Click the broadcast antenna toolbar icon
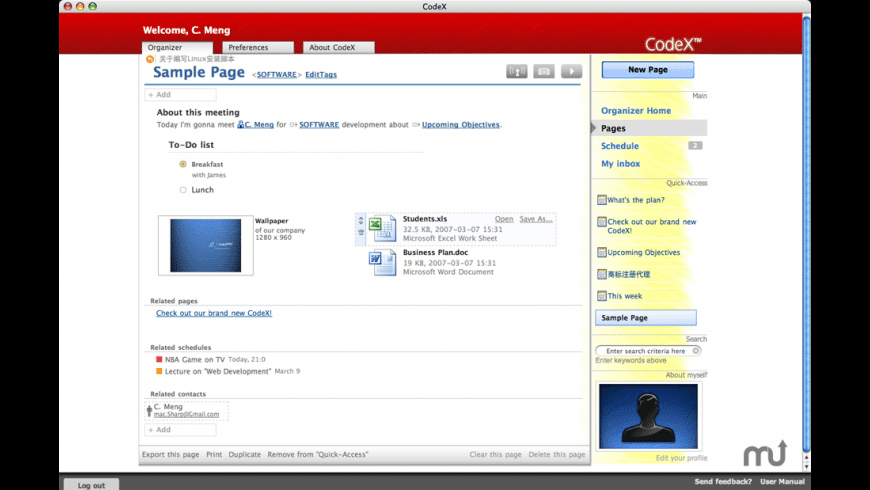The width and height of the screenshot is (870, 490). click(x=517, y=72)
